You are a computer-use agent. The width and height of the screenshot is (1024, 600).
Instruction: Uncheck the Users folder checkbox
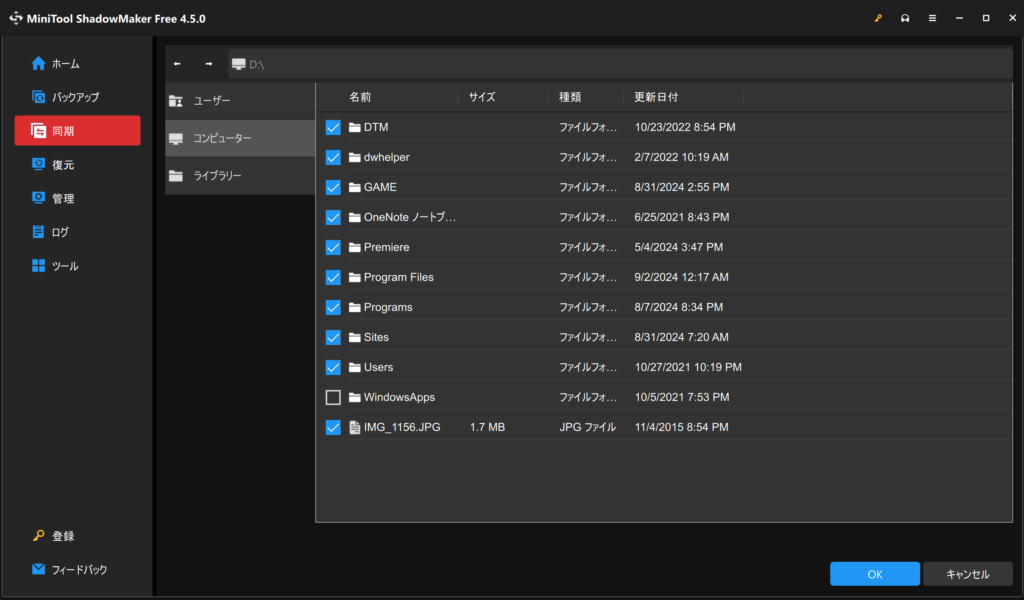click(333, 368)
